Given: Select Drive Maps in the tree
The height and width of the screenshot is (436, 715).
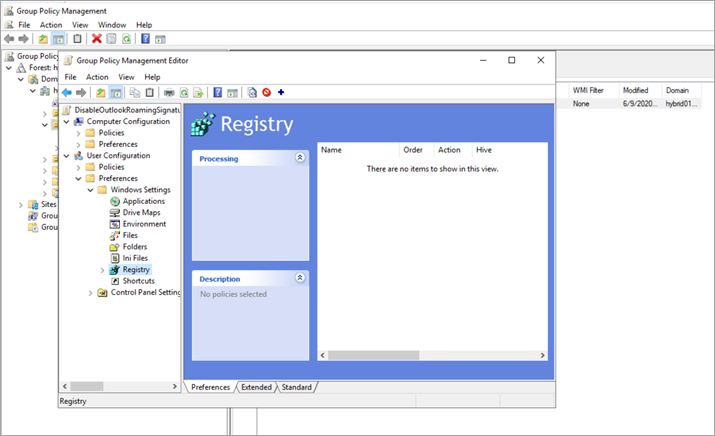Looking at the screenshot, I should 141,213.
